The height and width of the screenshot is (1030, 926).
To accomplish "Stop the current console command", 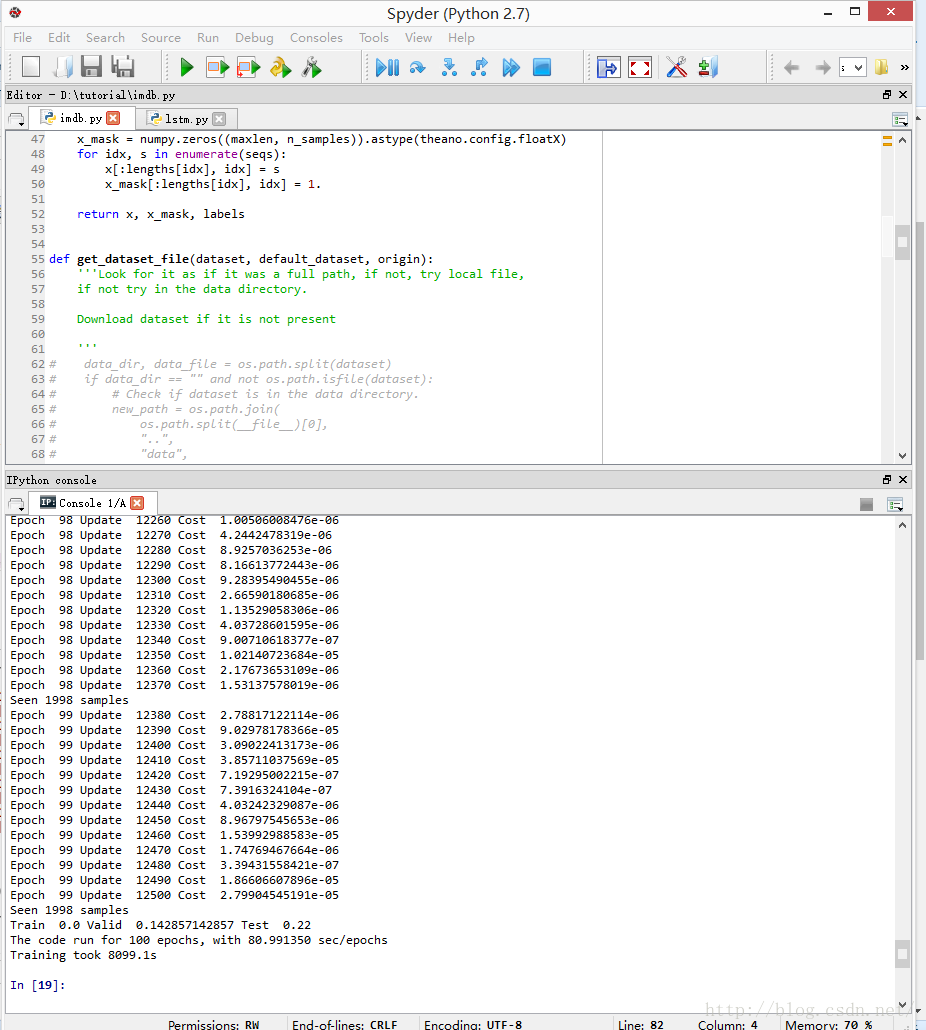I will click(866, 504).
